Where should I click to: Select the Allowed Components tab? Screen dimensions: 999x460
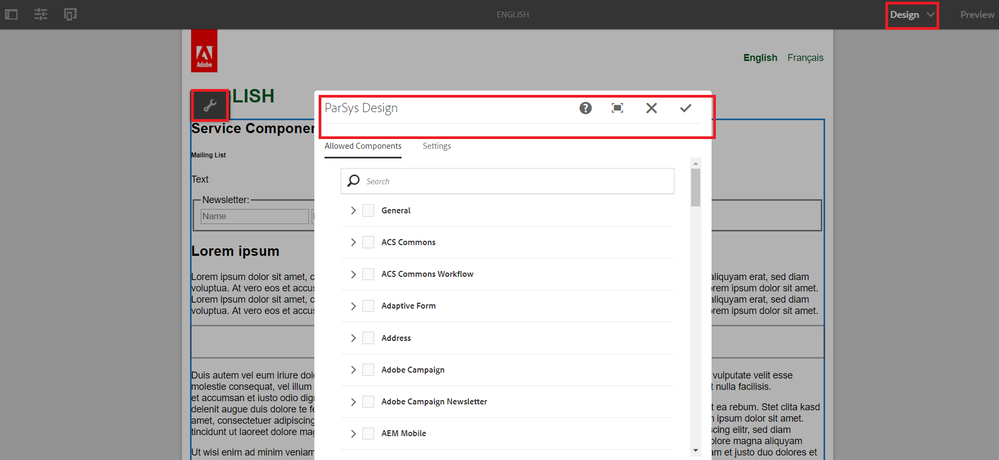coord(363,146)
